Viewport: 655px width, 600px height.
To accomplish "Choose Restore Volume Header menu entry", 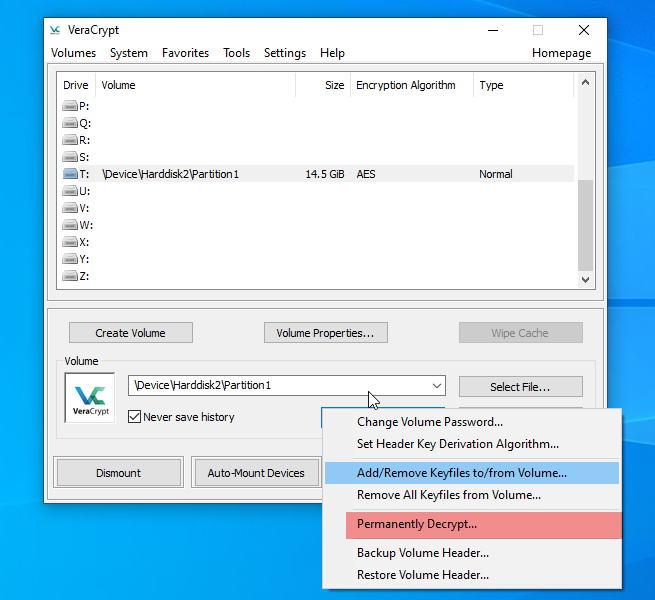I will (472, 575).
